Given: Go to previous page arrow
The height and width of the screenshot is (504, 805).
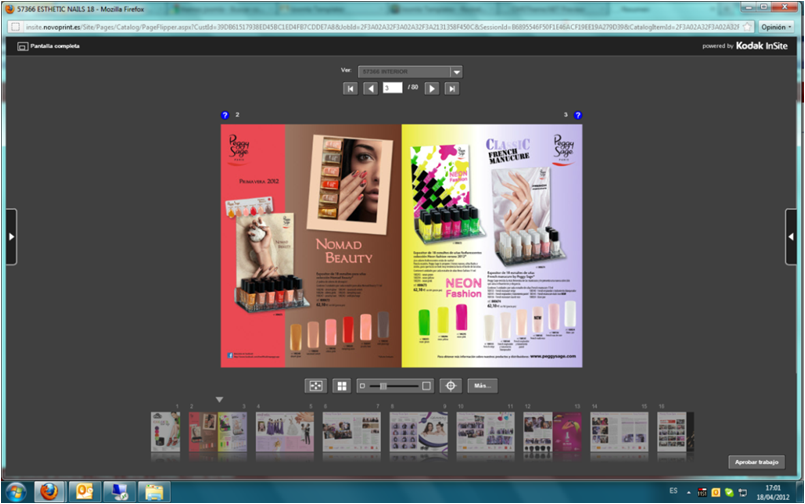Looking at the screenshot, I should [371, 89].
